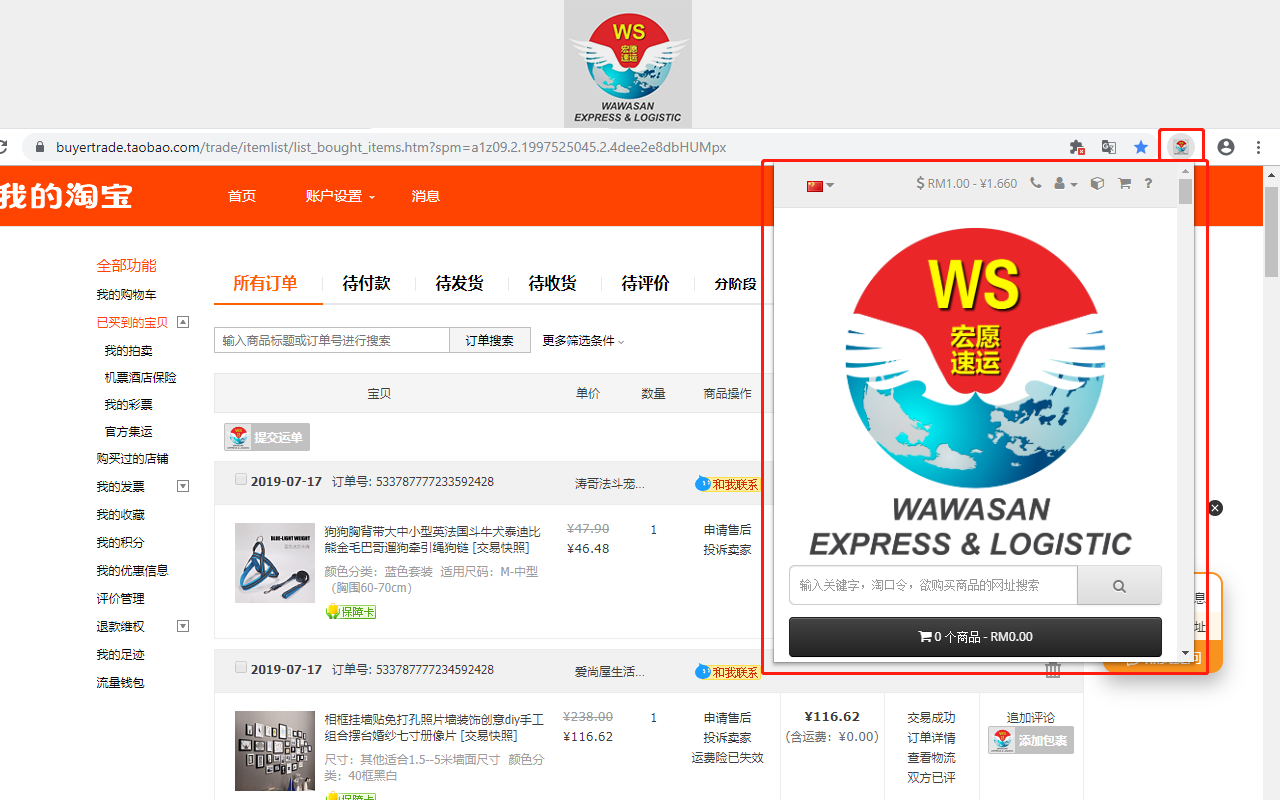Collapse the 已买到的宝贝 sidebar section

coord(183,322)
